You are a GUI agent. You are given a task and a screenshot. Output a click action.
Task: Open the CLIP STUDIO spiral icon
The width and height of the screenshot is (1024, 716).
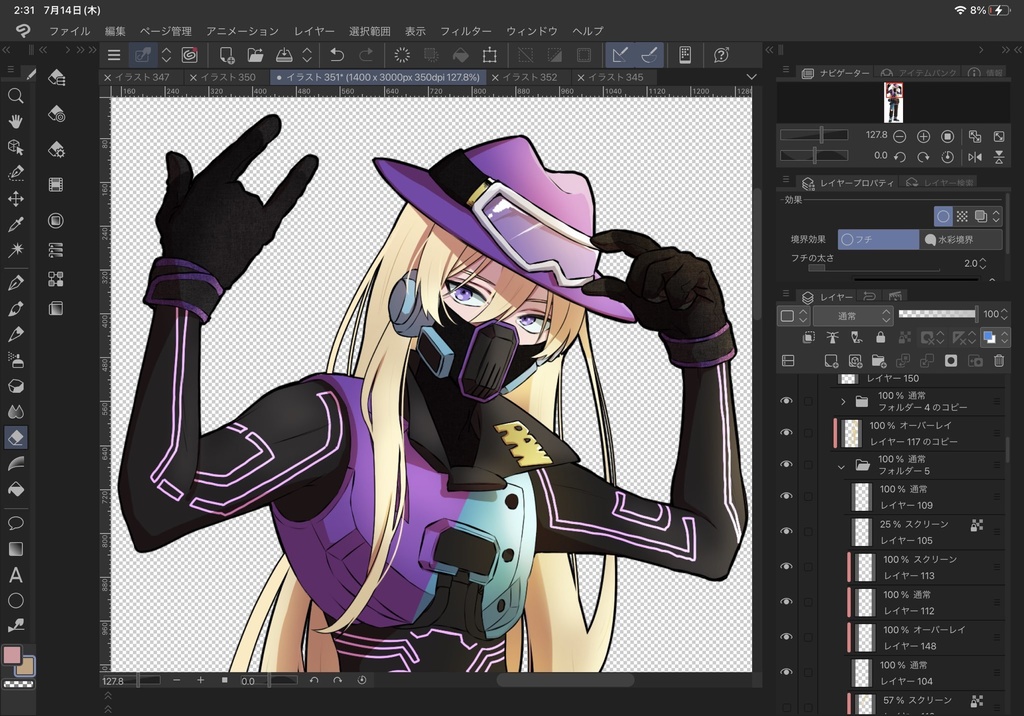coord(190,55)
